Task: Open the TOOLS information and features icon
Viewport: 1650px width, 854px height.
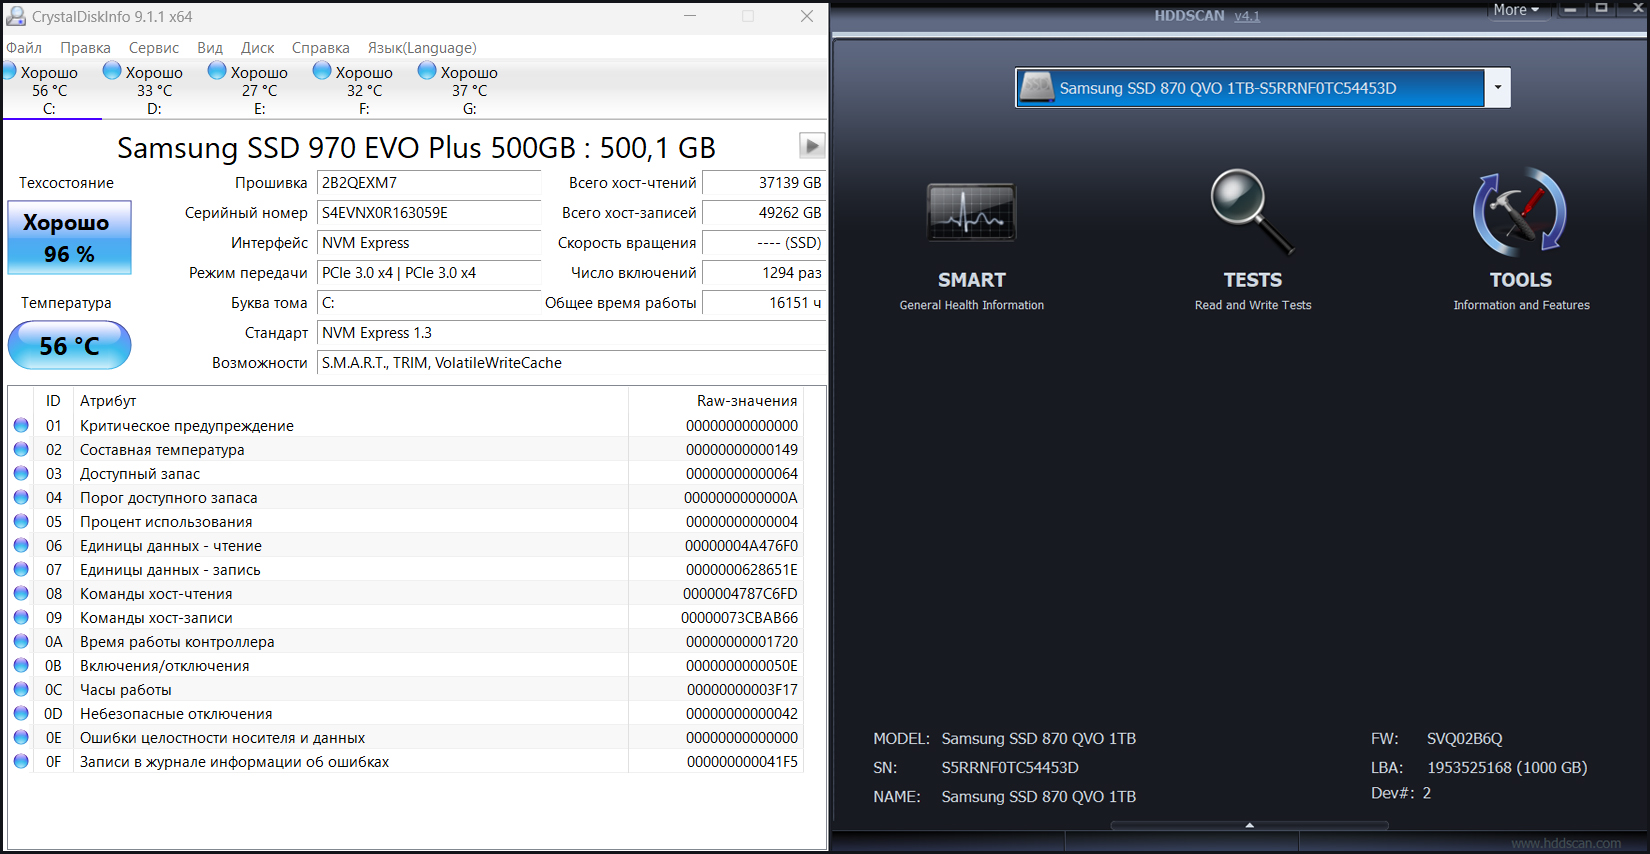Action: pos(1520,213)
